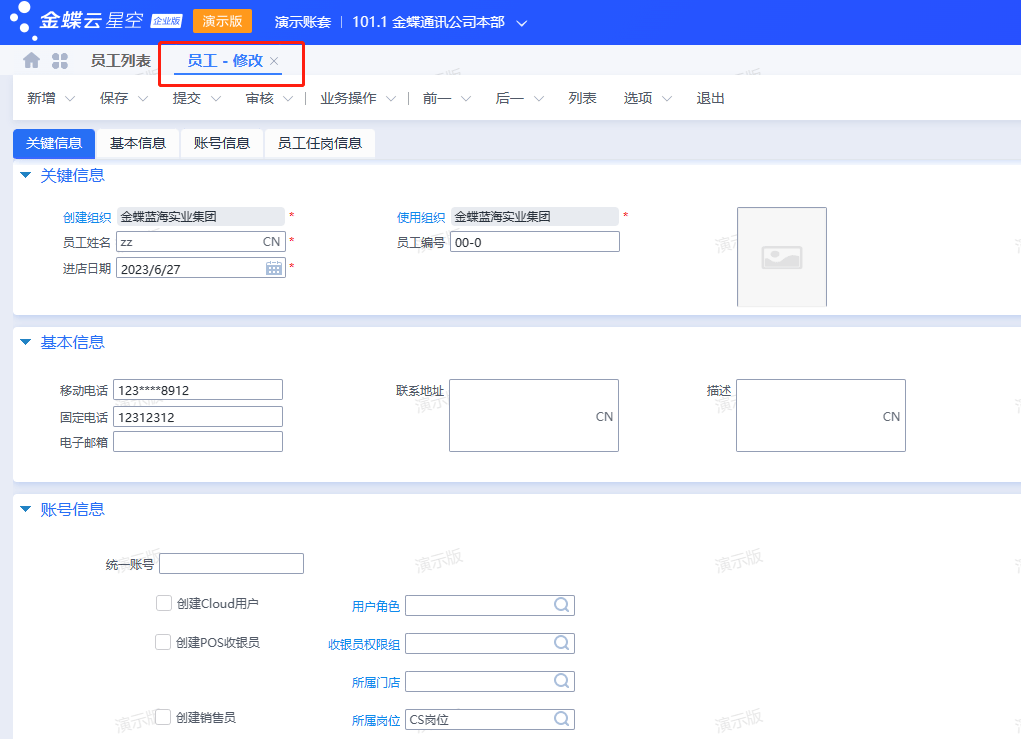Open the 用户角色 lookup magnifier

tap(562, 605)
